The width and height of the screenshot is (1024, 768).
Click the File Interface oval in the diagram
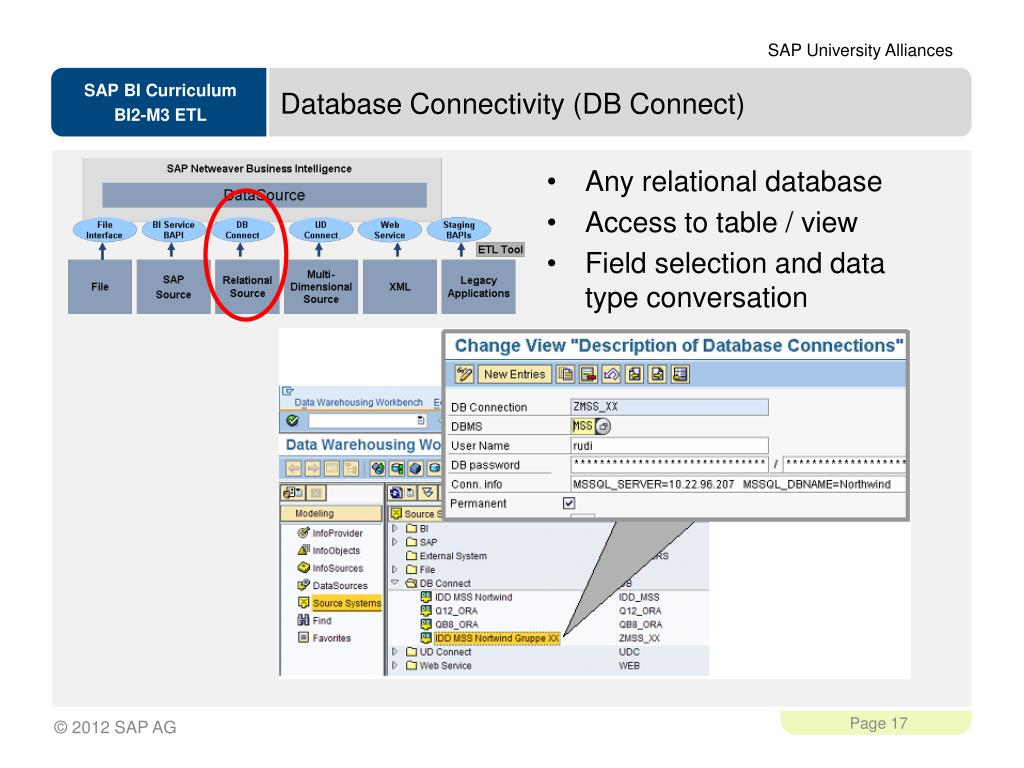(104, 230)
